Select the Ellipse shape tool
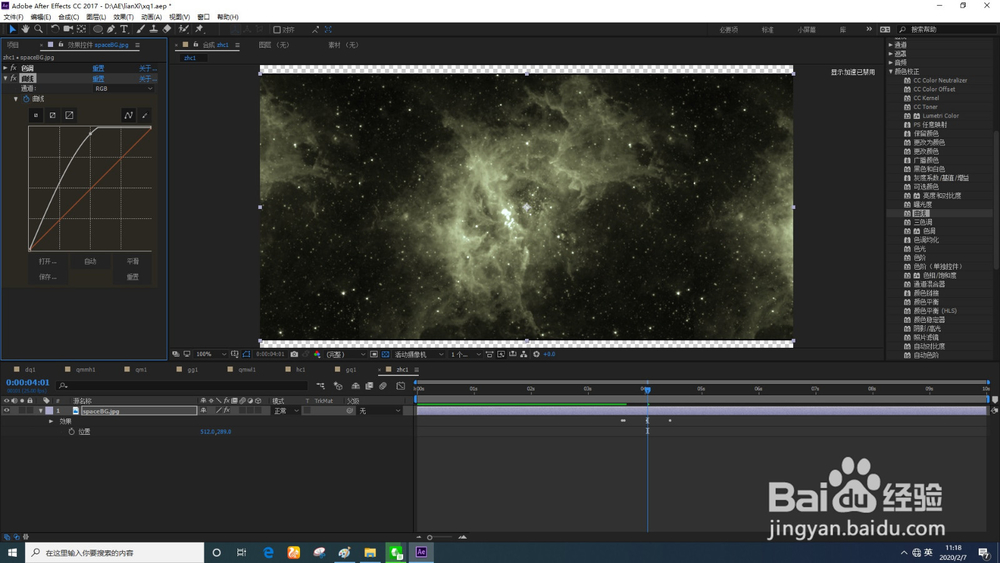This screenshot has width=1000, height=563. click(x=98, y=29)
